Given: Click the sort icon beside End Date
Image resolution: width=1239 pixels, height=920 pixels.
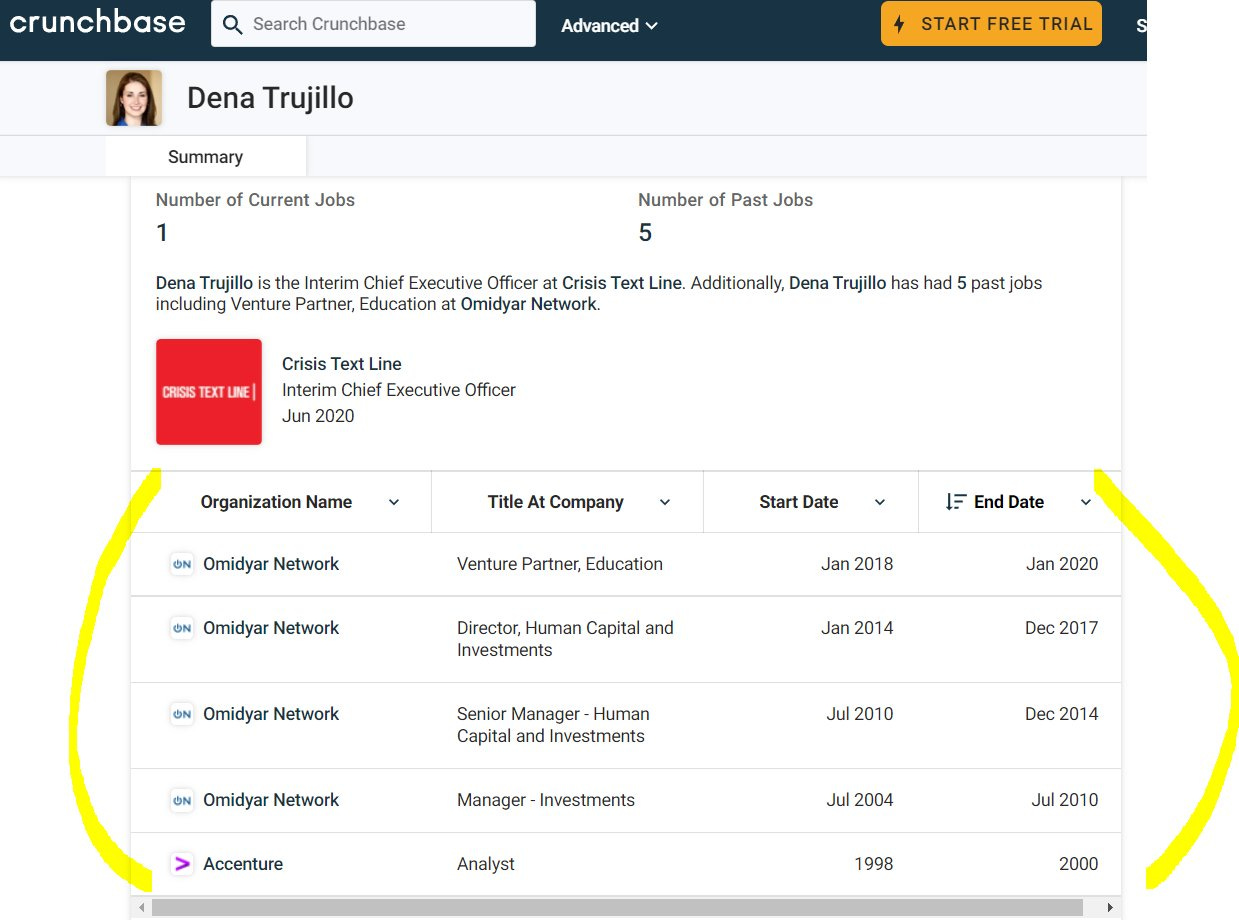Looking at the screenshot, I should point(956,502).
